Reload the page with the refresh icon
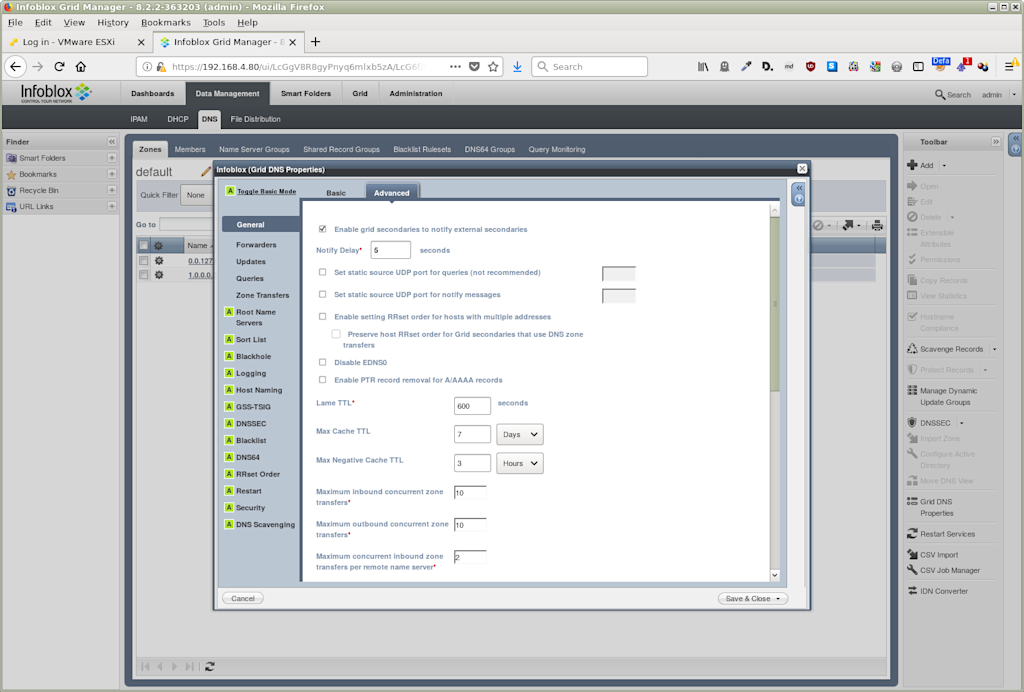1024x692 pixels. click(x=59, y=67)
